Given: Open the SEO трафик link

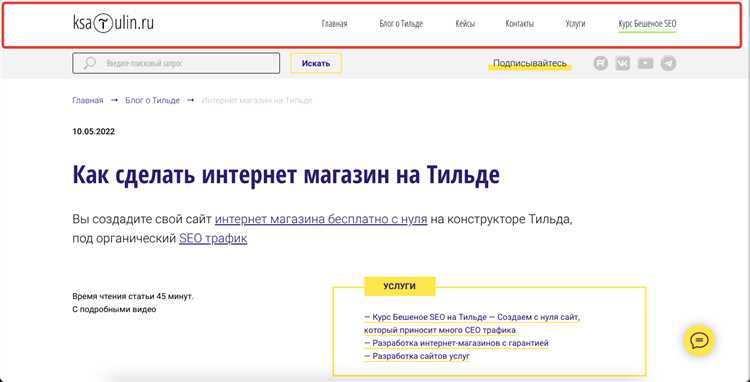Looking at the screenshot, I should [x=213, y=238].
